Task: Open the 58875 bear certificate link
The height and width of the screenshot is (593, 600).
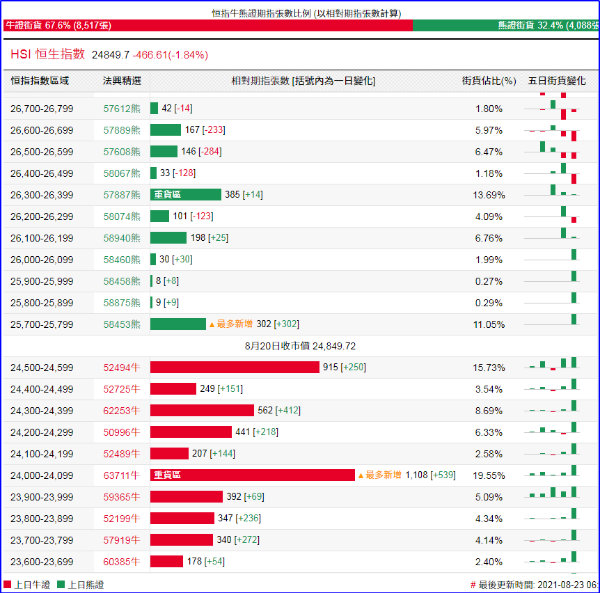Action: coord(122,303)
